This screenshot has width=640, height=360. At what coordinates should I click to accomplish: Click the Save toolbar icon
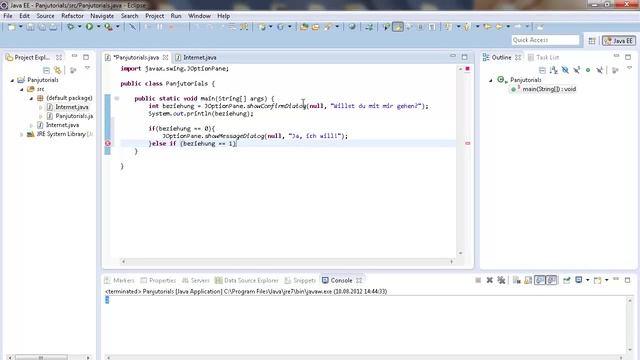31,27
